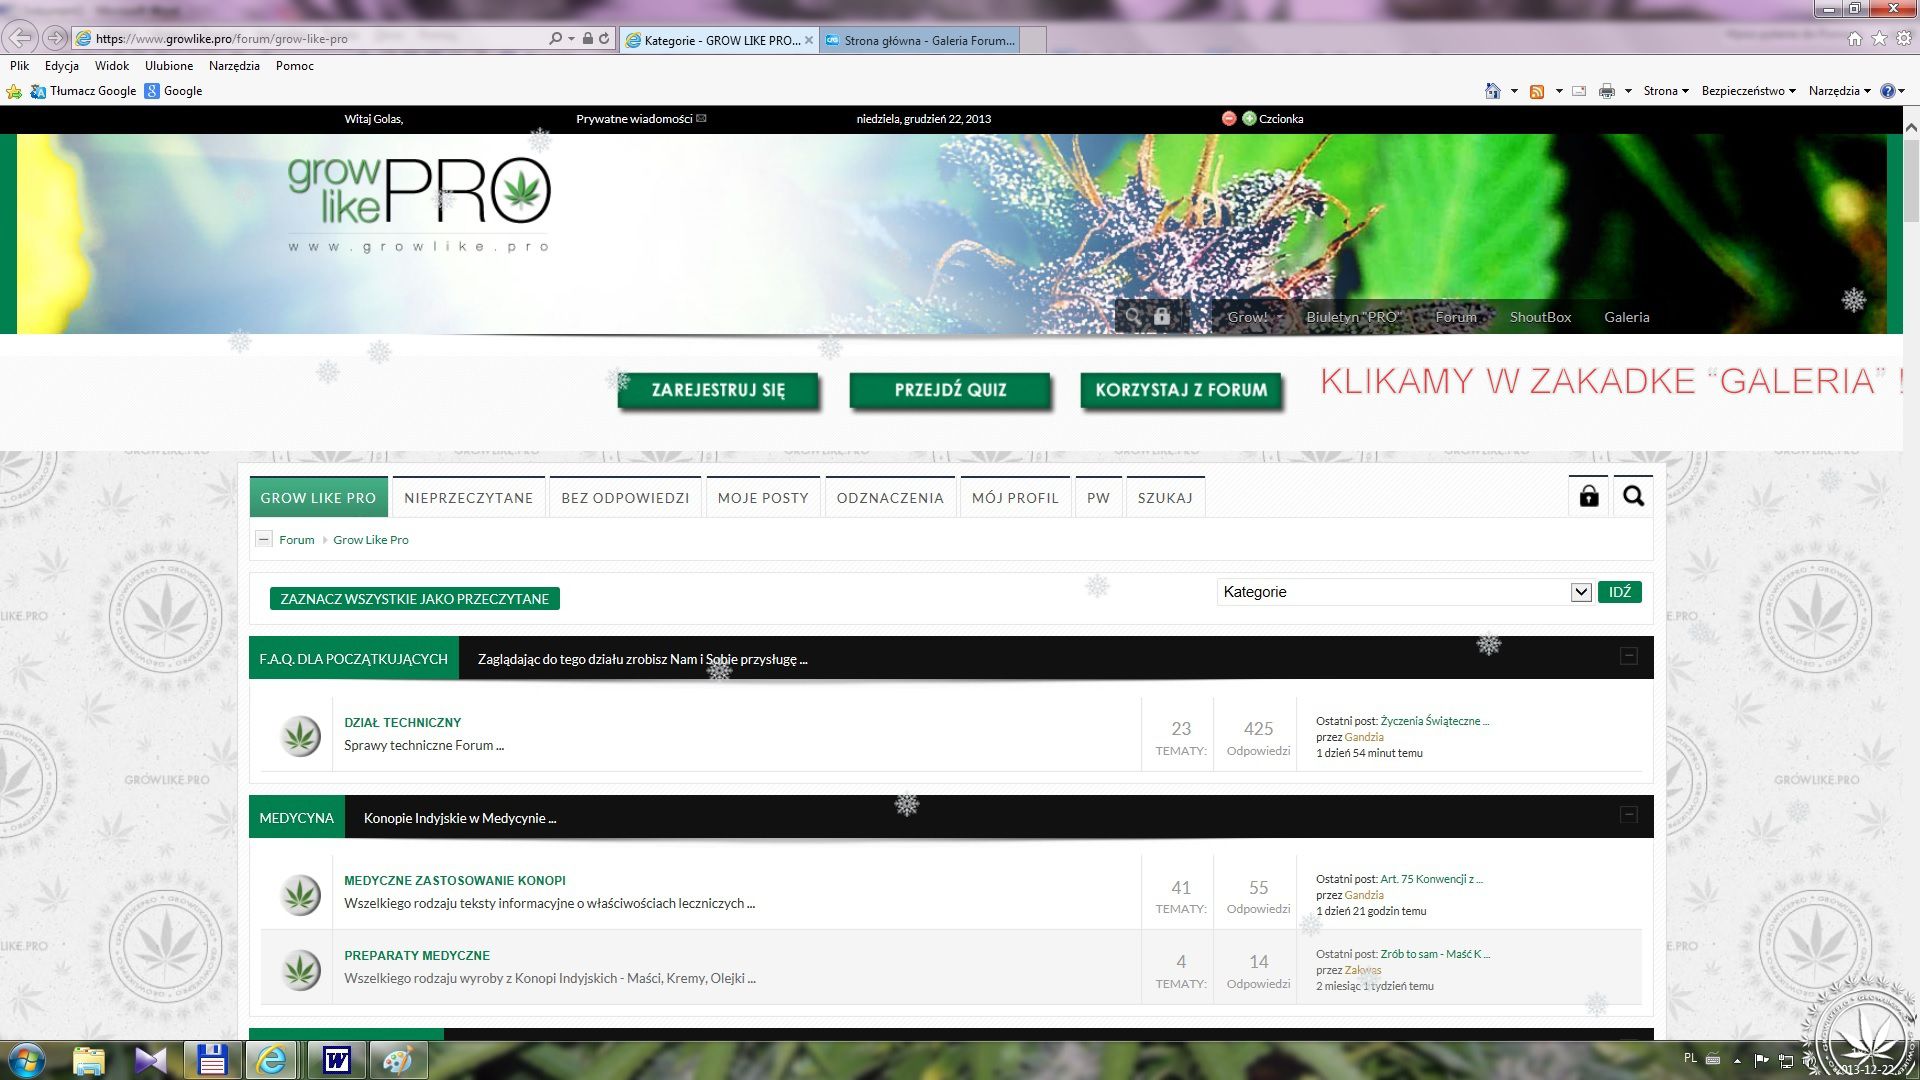The image size is (1920, 1080).
Task: Increase font size with green plus icon
Action: pyautogui.click(x=1249, y=118)
